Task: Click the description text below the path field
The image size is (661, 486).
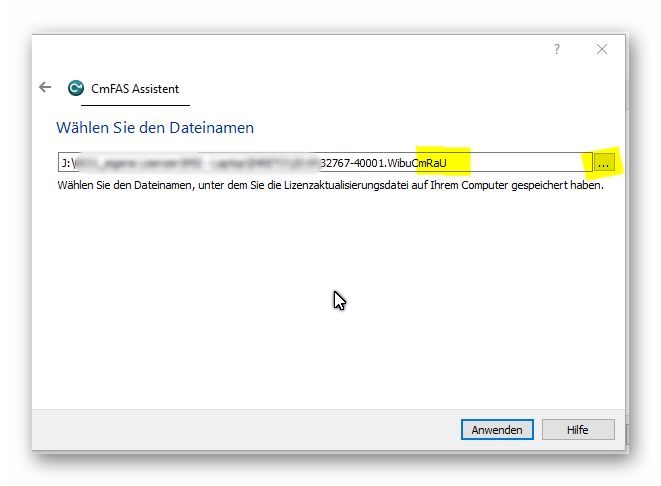Action: tap(330, 185)
